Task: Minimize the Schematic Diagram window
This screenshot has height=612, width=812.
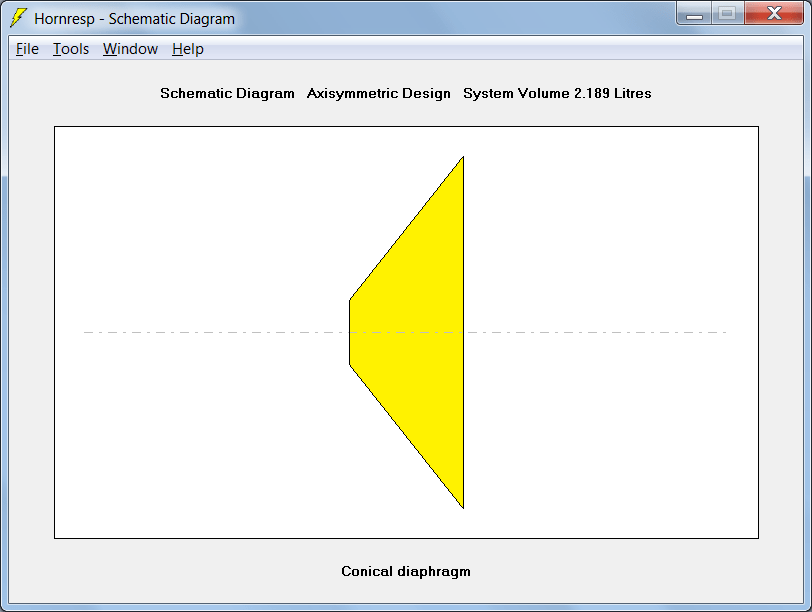Action: point(694,13)
